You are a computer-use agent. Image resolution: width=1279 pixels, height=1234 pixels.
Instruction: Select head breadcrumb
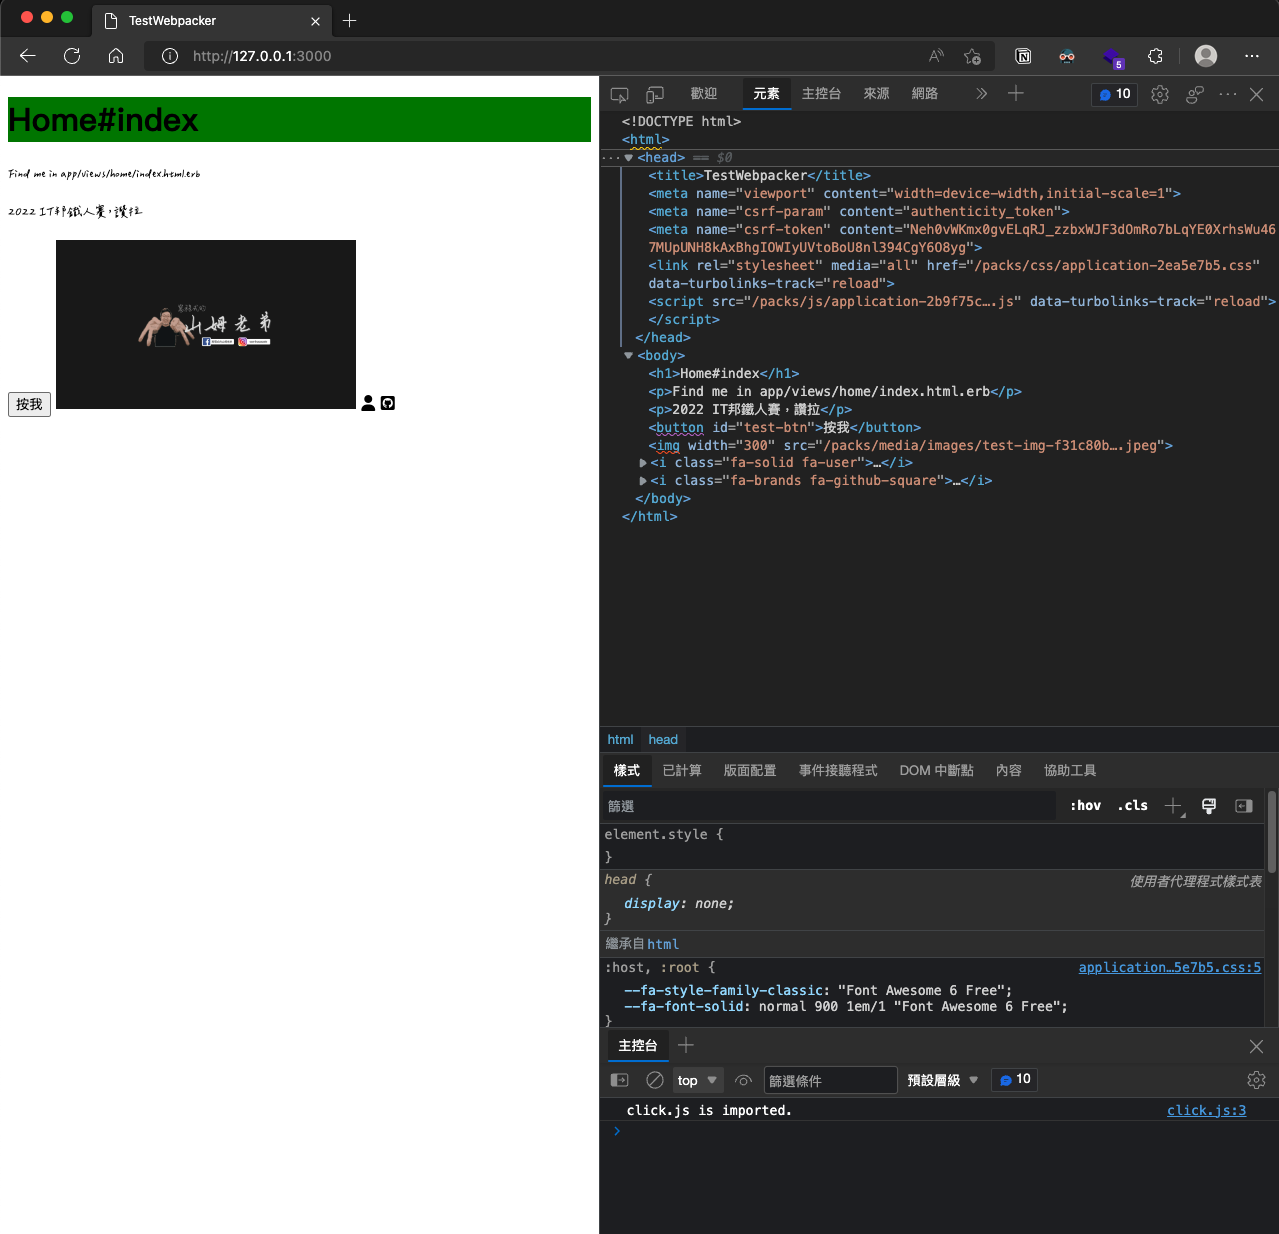point(663,740)
